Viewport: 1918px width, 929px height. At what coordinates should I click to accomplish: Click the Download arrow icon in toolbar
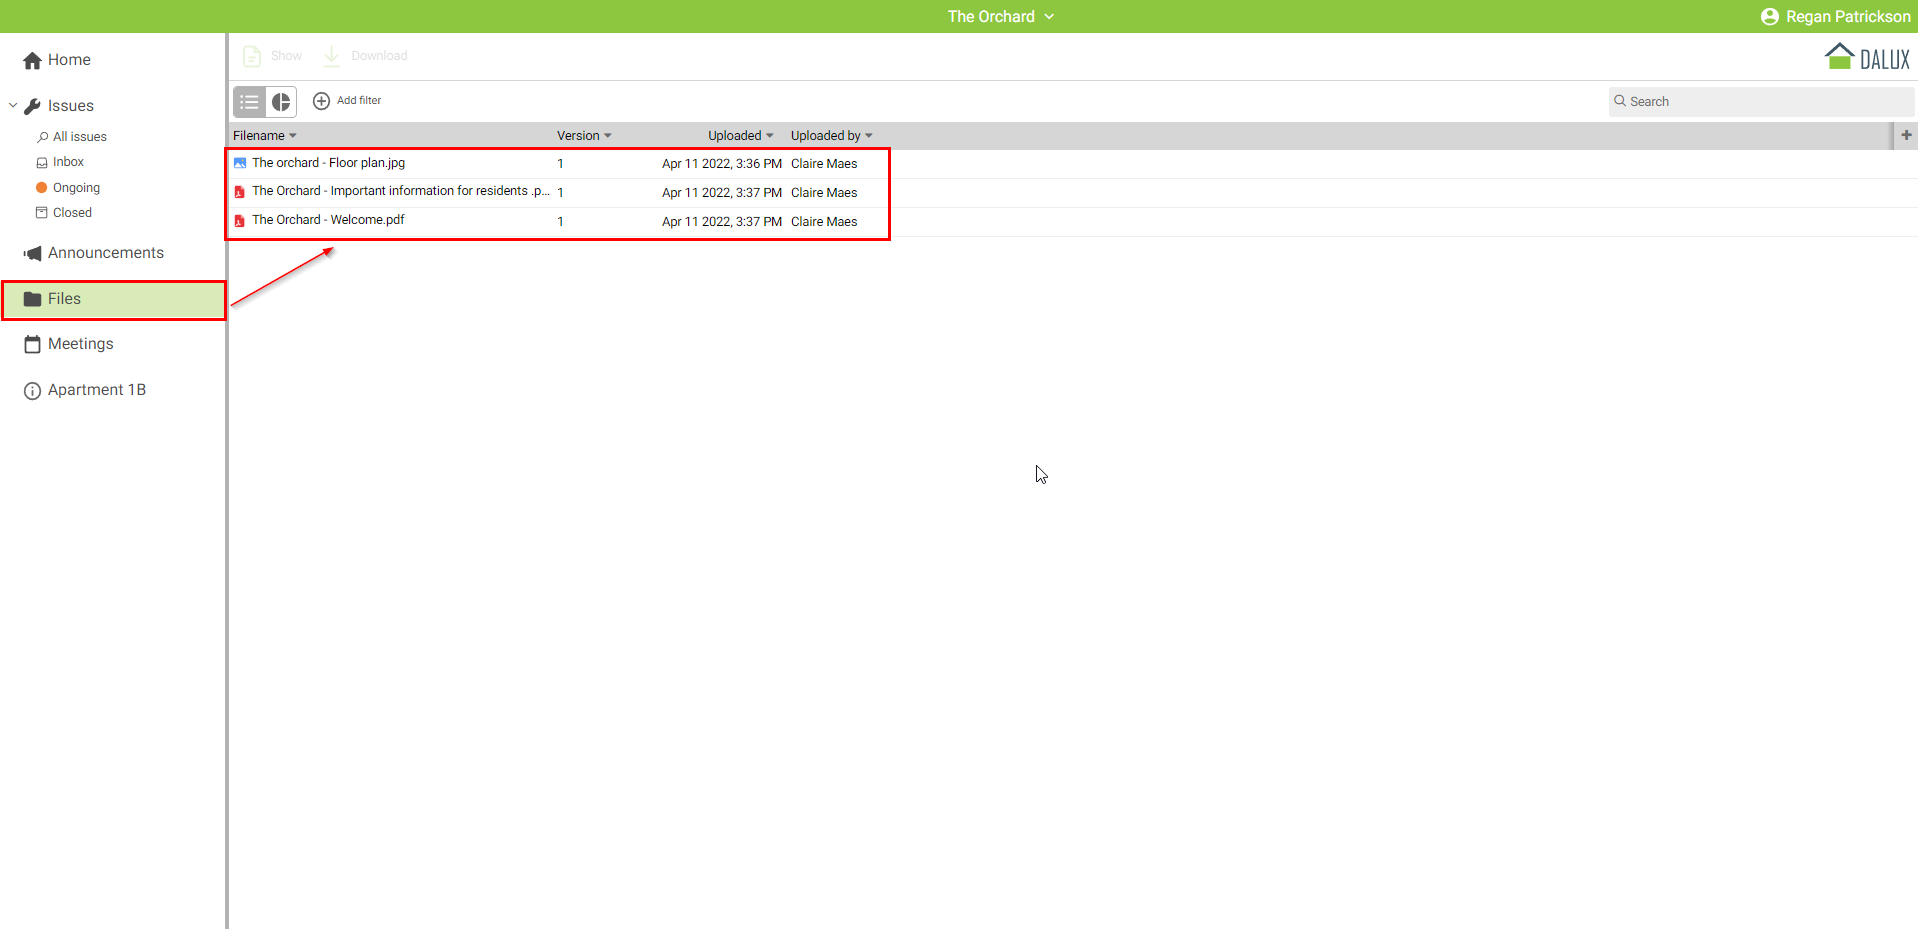point(332,56)
